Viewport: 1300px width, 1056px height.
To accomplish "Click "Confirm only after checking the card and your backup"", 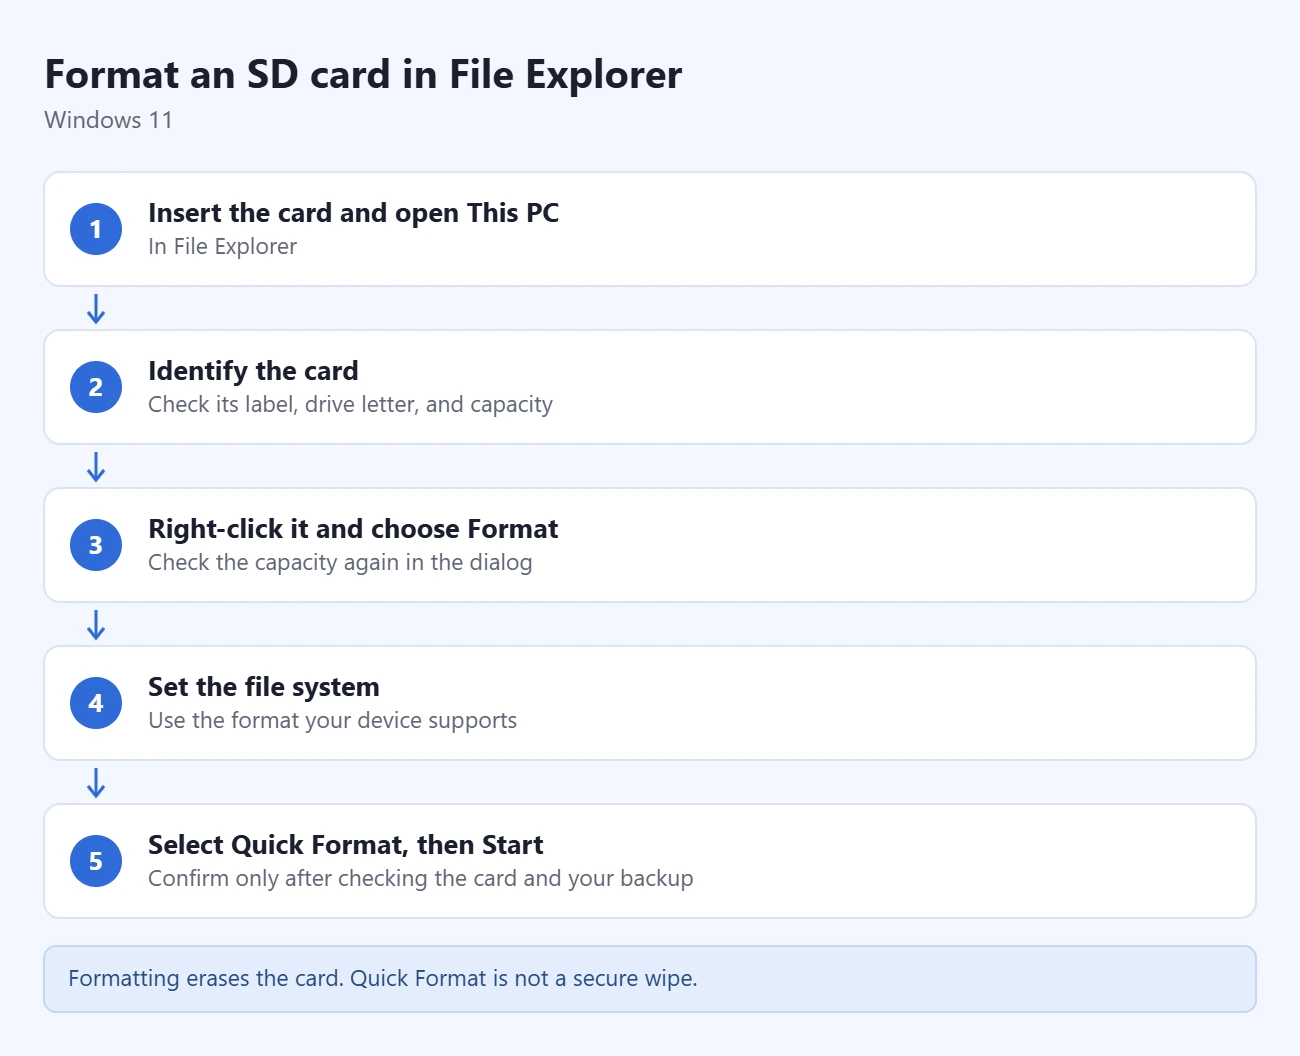I will [x=420, y=878].
